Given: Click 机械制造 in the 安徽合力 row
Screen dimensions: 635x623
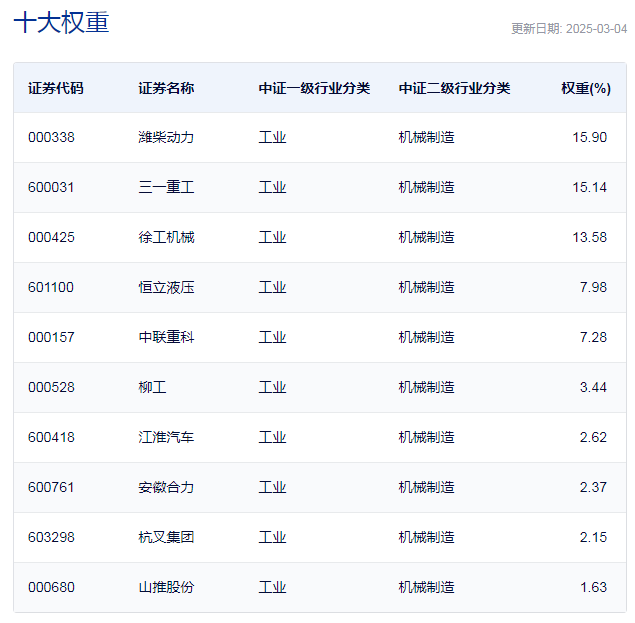Looking at the screenshot, I should tap(426, 487).
